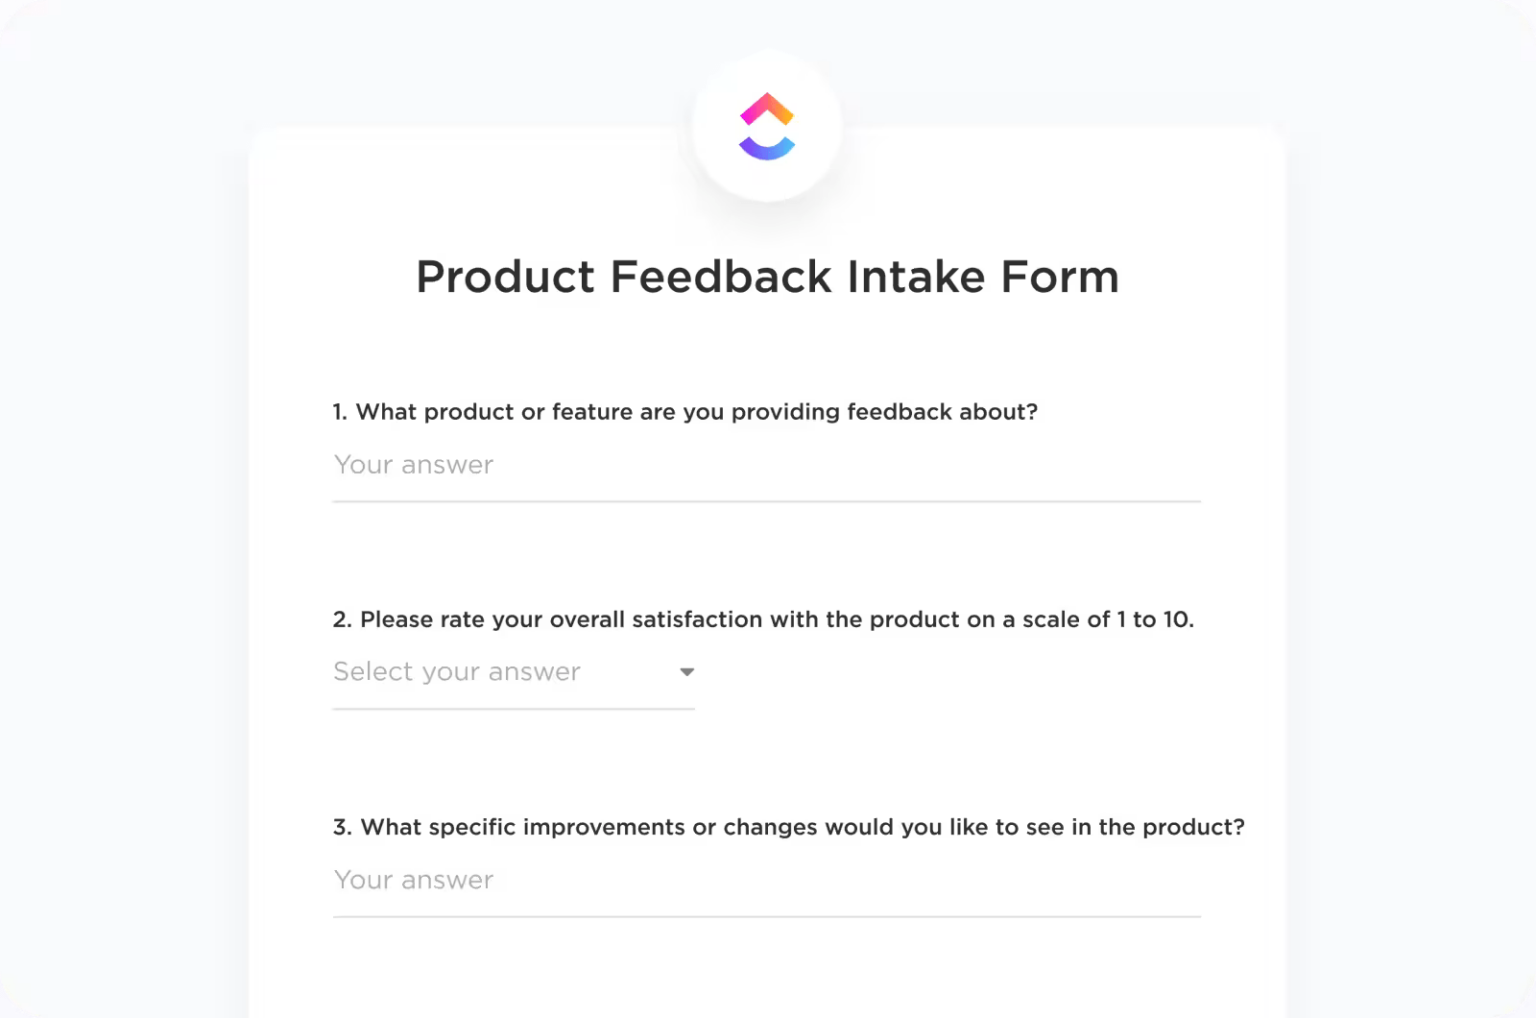This screenshot has width=1536, height=1018.
Task: Click the underline of the satisfaction rating field
Action: [513, 708]
